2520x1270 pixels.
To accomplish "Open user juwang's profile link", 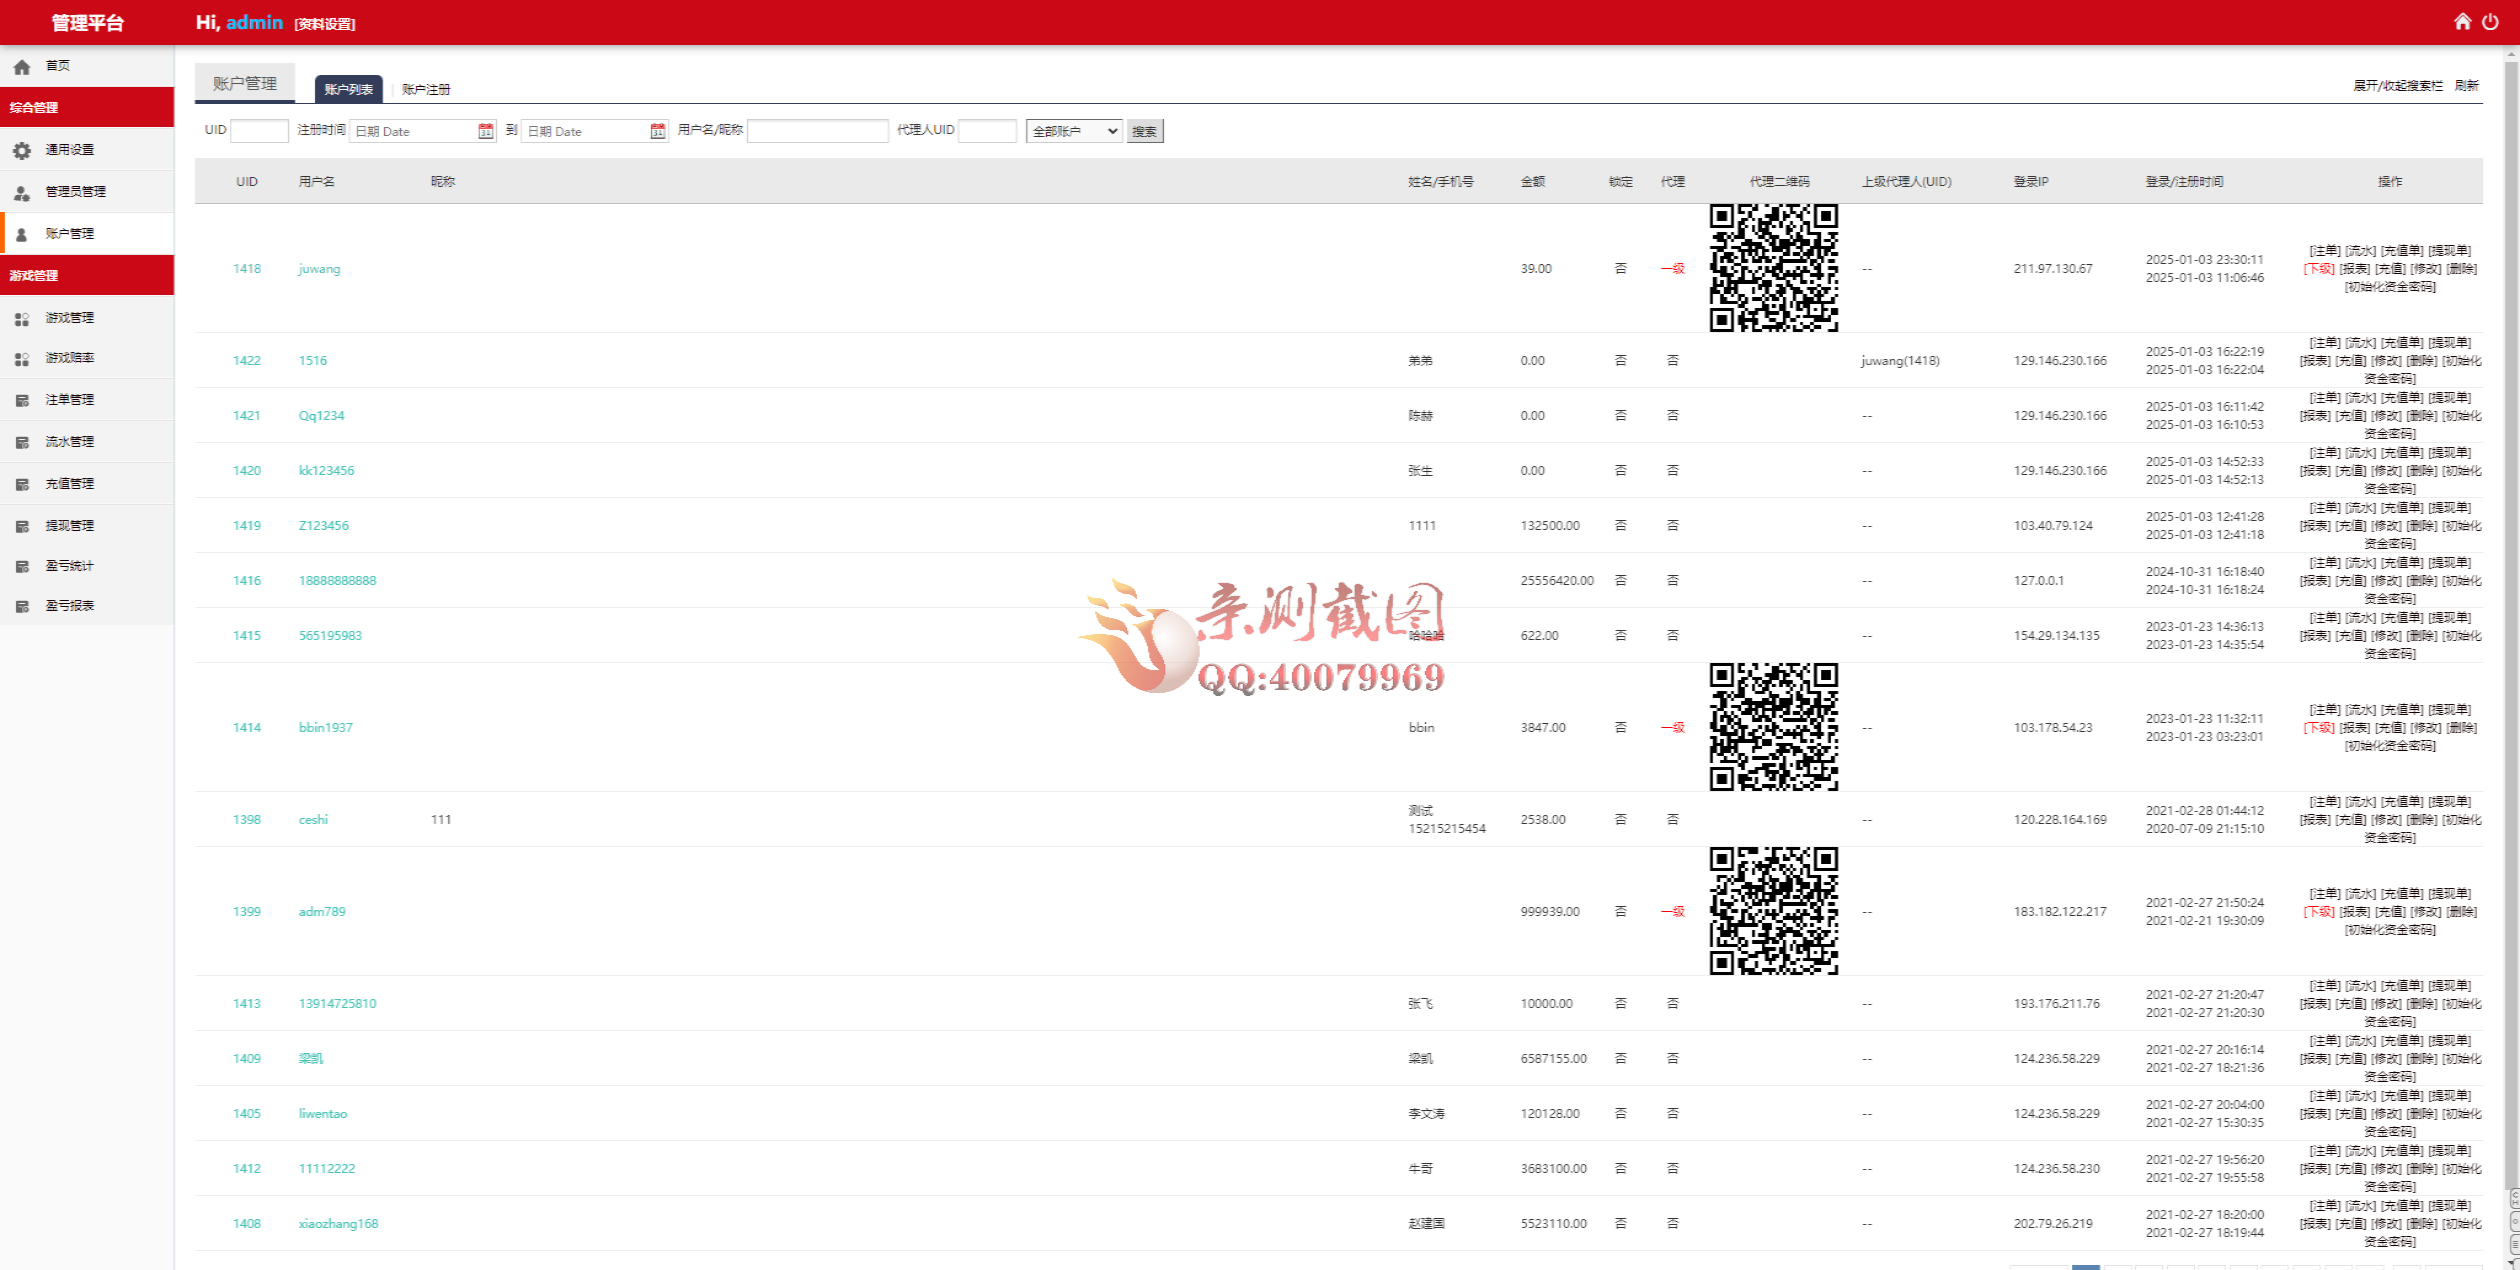I will [318, 268].
